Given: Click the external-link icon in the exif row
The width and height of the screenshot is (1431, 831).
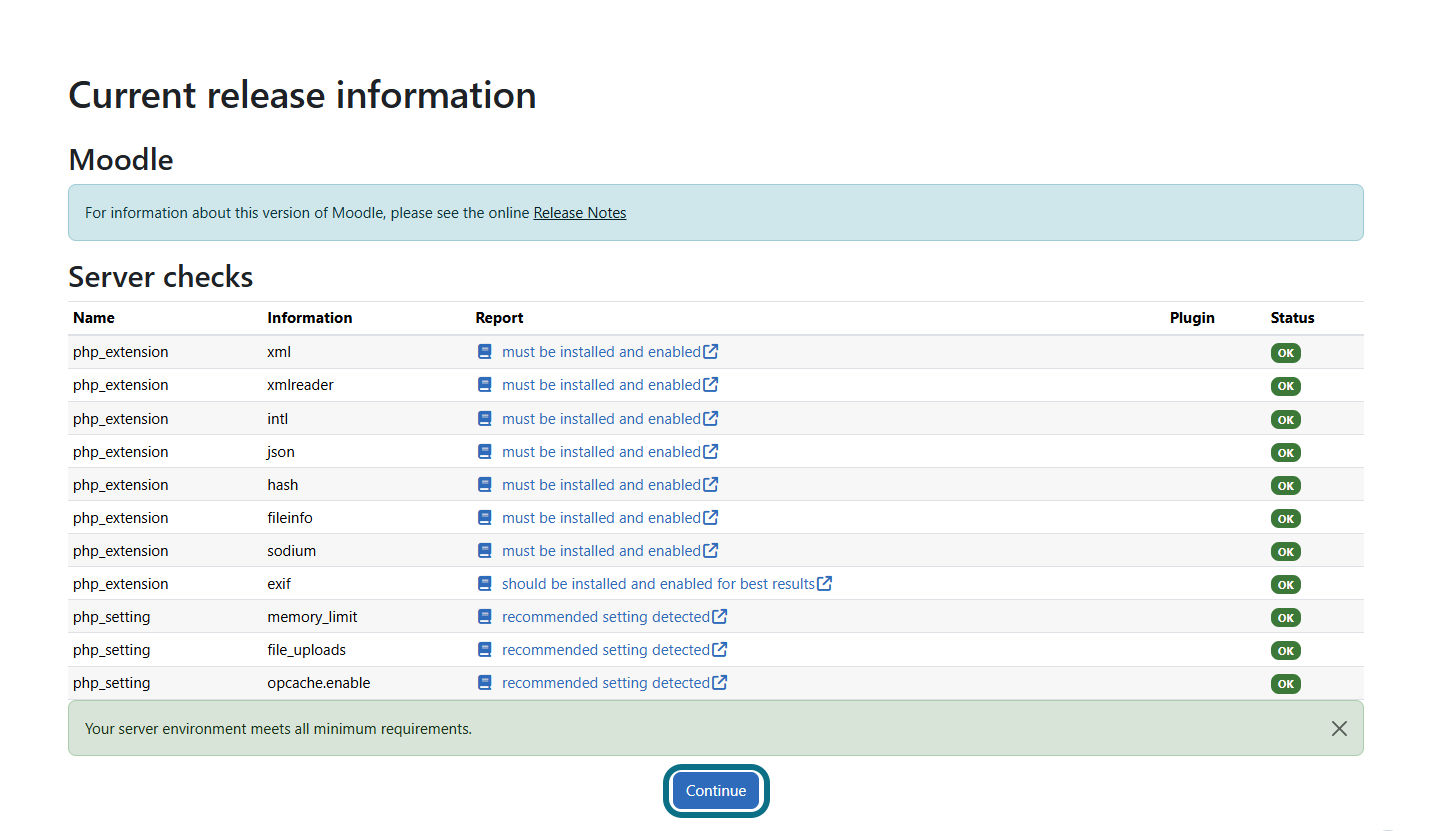Looking at the screenshot, I should point(825,582).
